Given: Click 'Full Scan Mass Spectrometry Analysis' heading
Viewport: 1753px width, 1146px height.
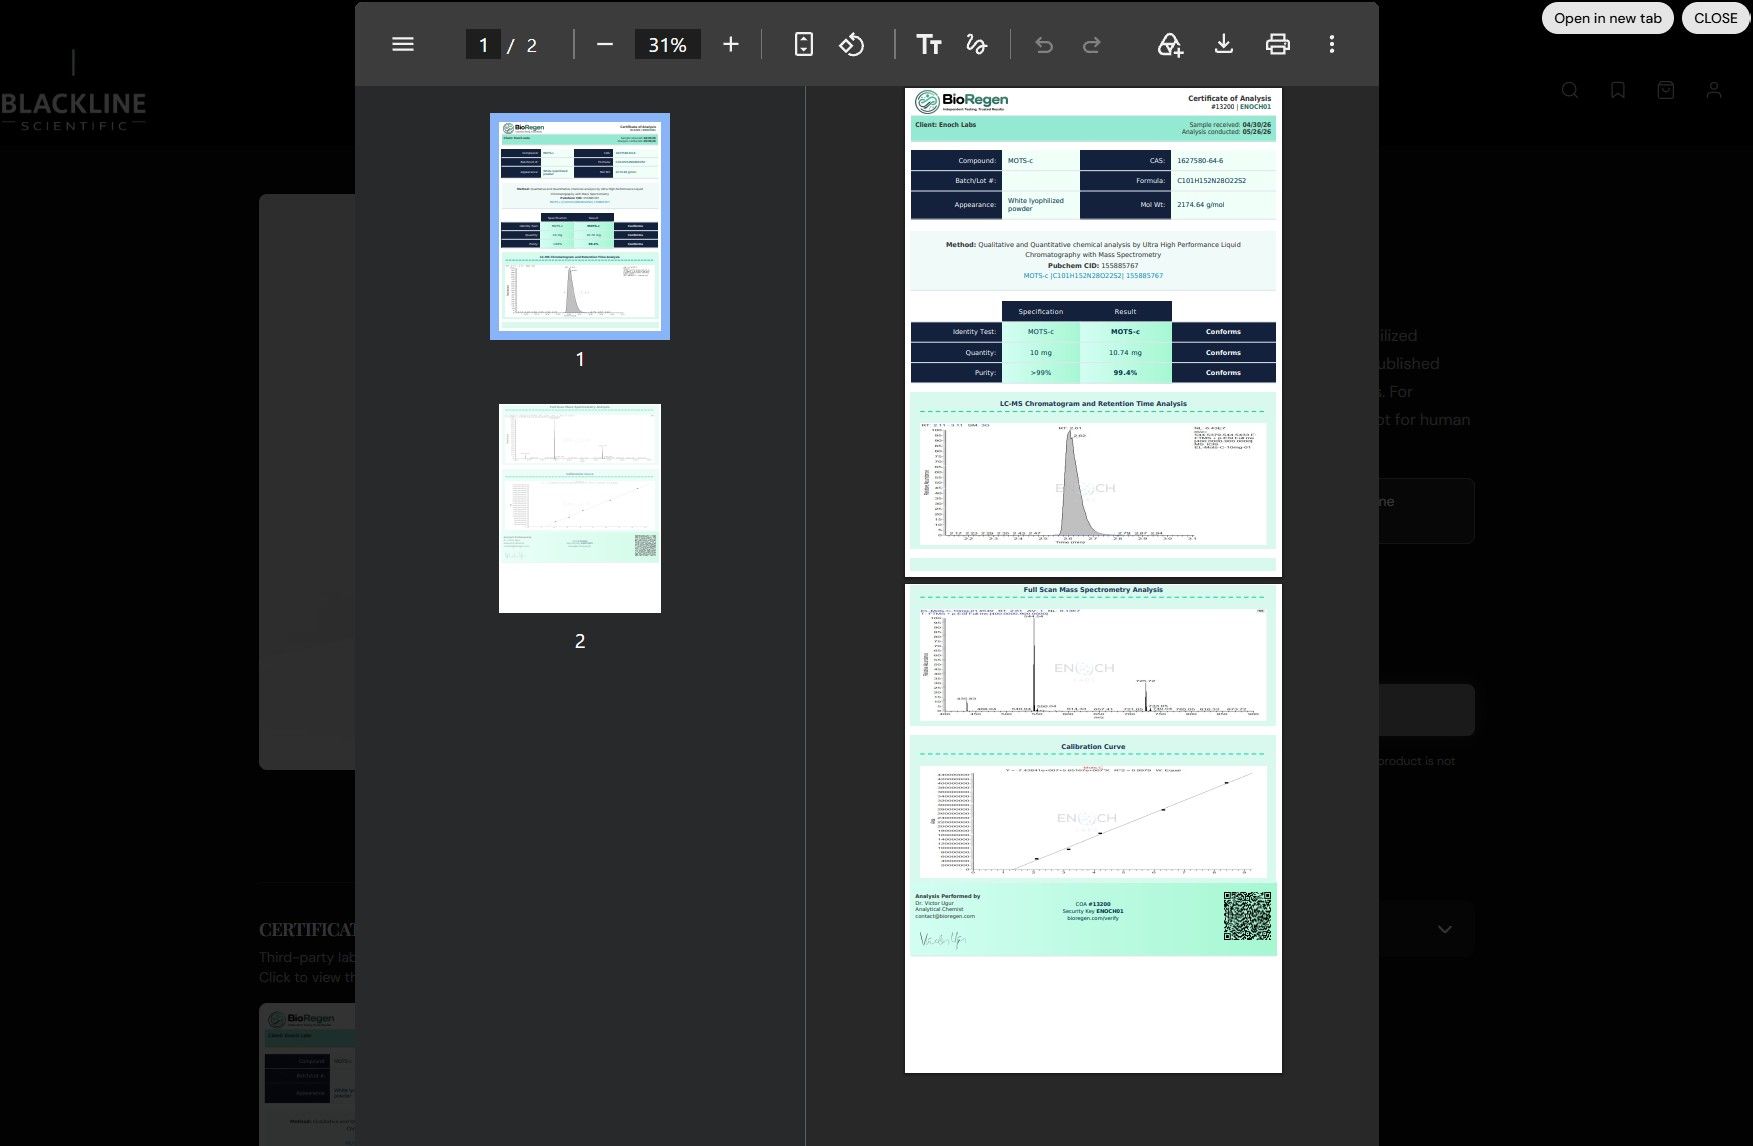Looking at the screenshot, I should coord(1093,590).
